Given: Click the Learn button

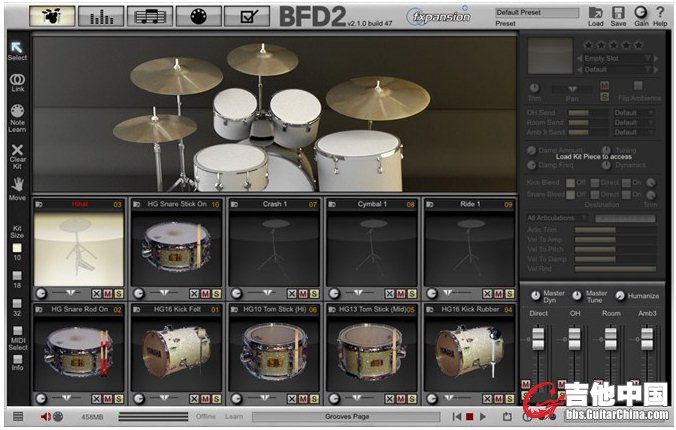Looking at the screenshot, I should [x=234, y=417].
